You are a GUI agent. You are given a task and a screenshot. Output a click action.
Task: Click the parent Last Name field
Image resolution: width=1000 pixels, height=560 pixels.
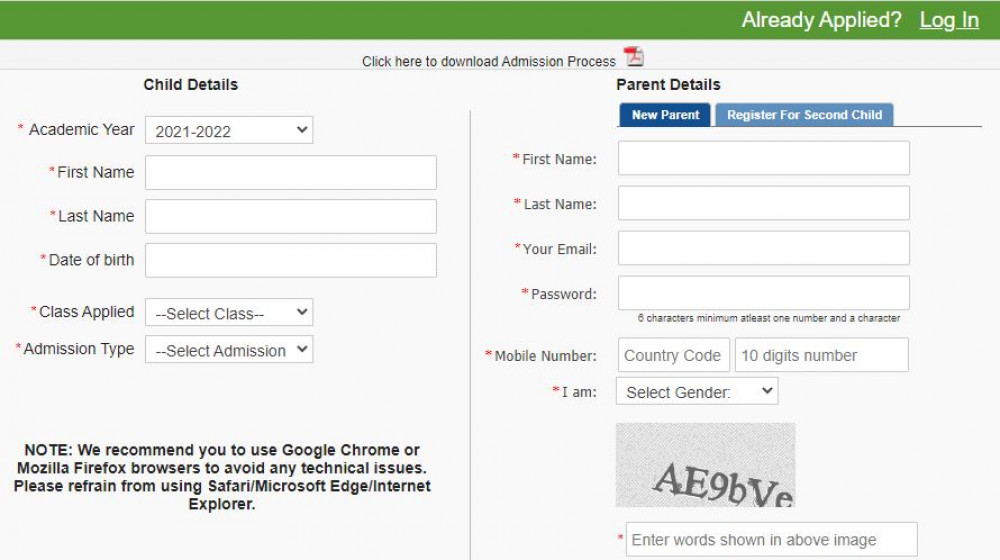click(x=764, y=203)
